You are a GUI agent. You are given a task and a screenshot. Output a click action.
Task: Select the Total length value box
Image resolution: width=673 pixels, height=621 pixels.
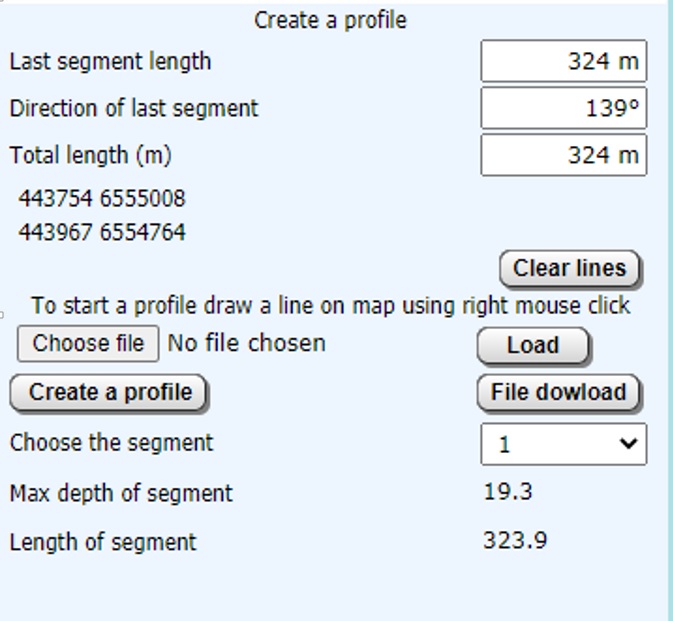pyautogui.click(x=563, y=155)
